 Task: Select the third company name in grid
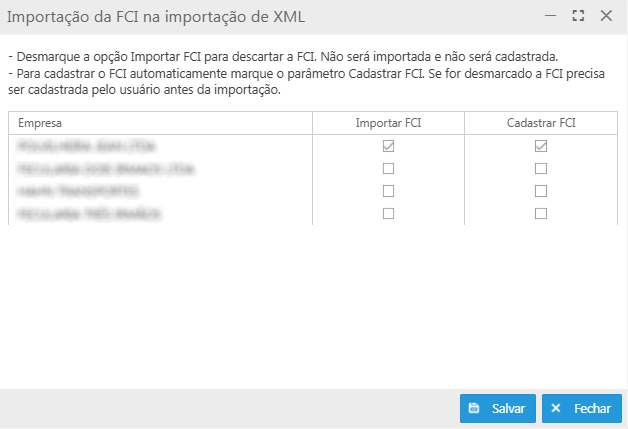click(x=77, y=191)
